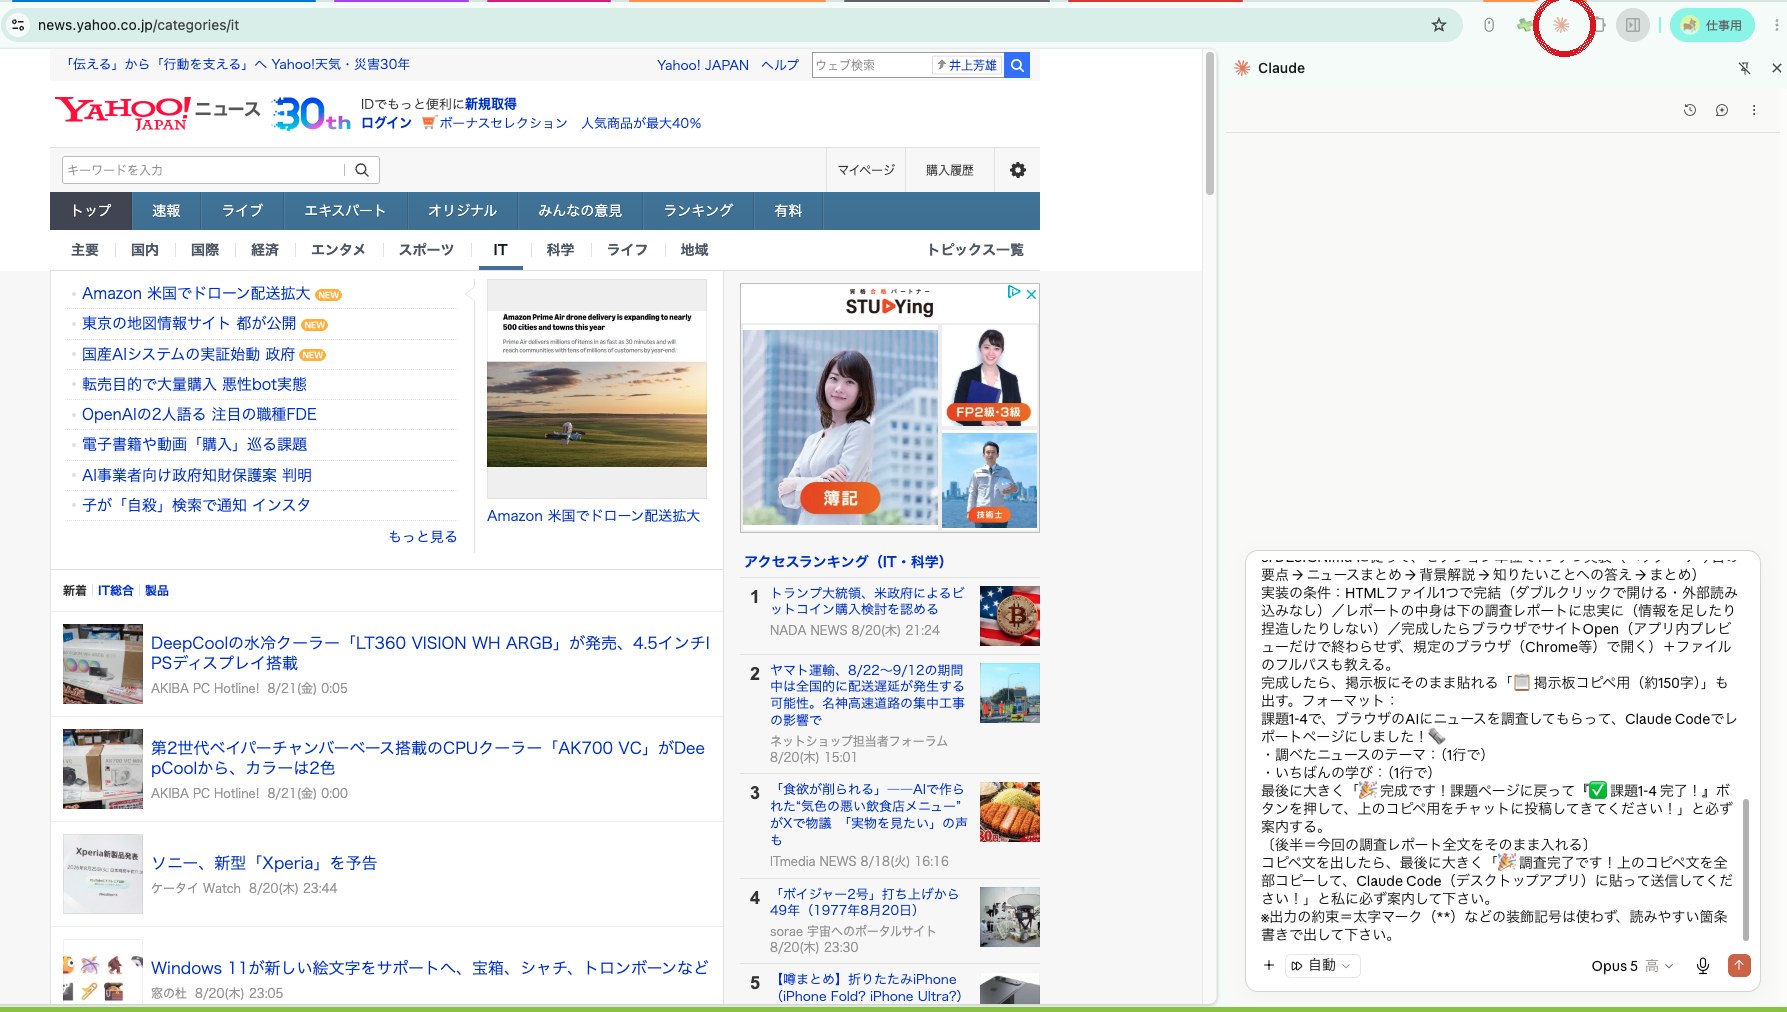Start voice input with microphone icon

pyautogui.click(x=1703, y=965)
